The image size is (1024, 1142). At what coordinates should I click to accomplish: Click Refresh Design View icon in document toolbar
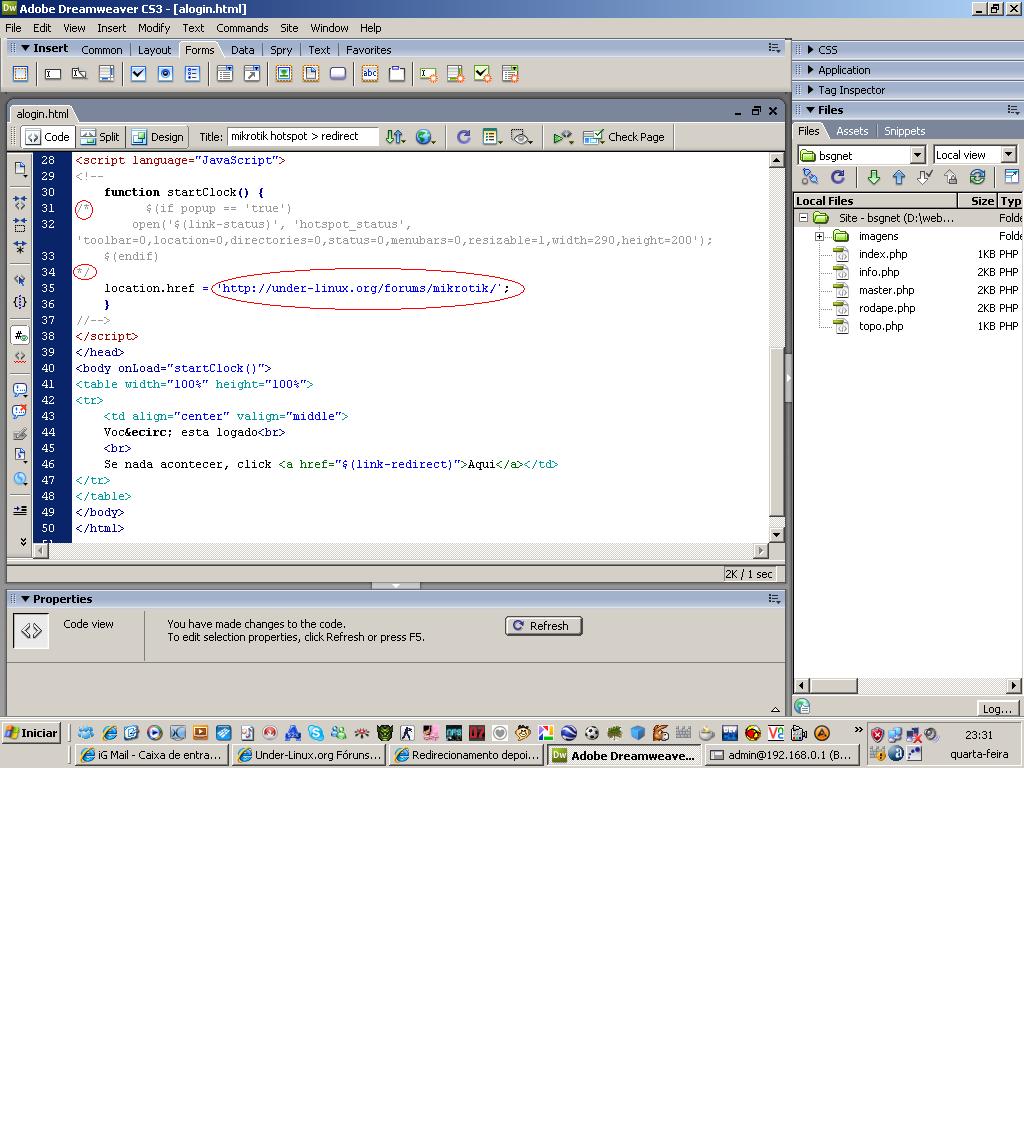tap(463, 137)
